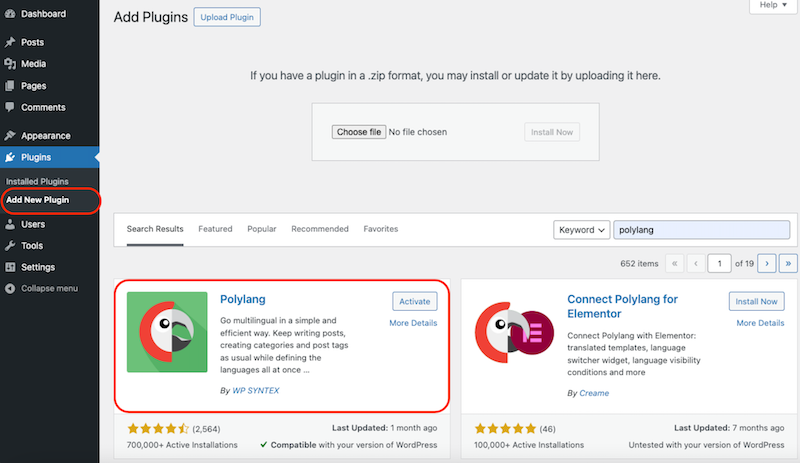The image size is (800, 463).
Task: Click '100,000+ Active Installations' text
Action: (529, 445)
